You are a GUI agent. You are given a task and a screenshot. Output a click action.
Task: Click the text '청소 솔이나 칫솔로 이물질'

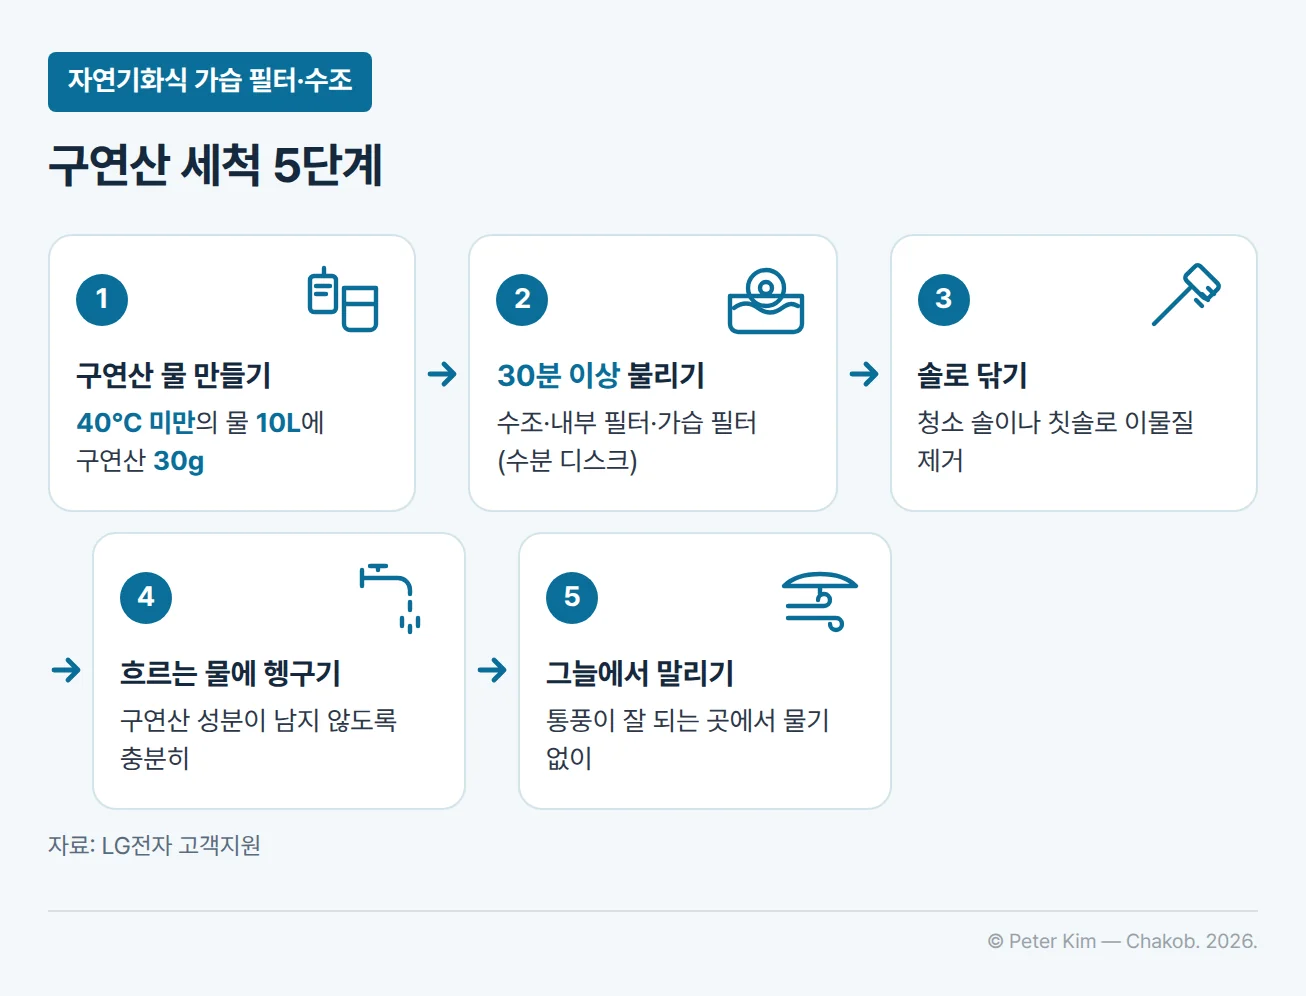(x=1055, y=422)
